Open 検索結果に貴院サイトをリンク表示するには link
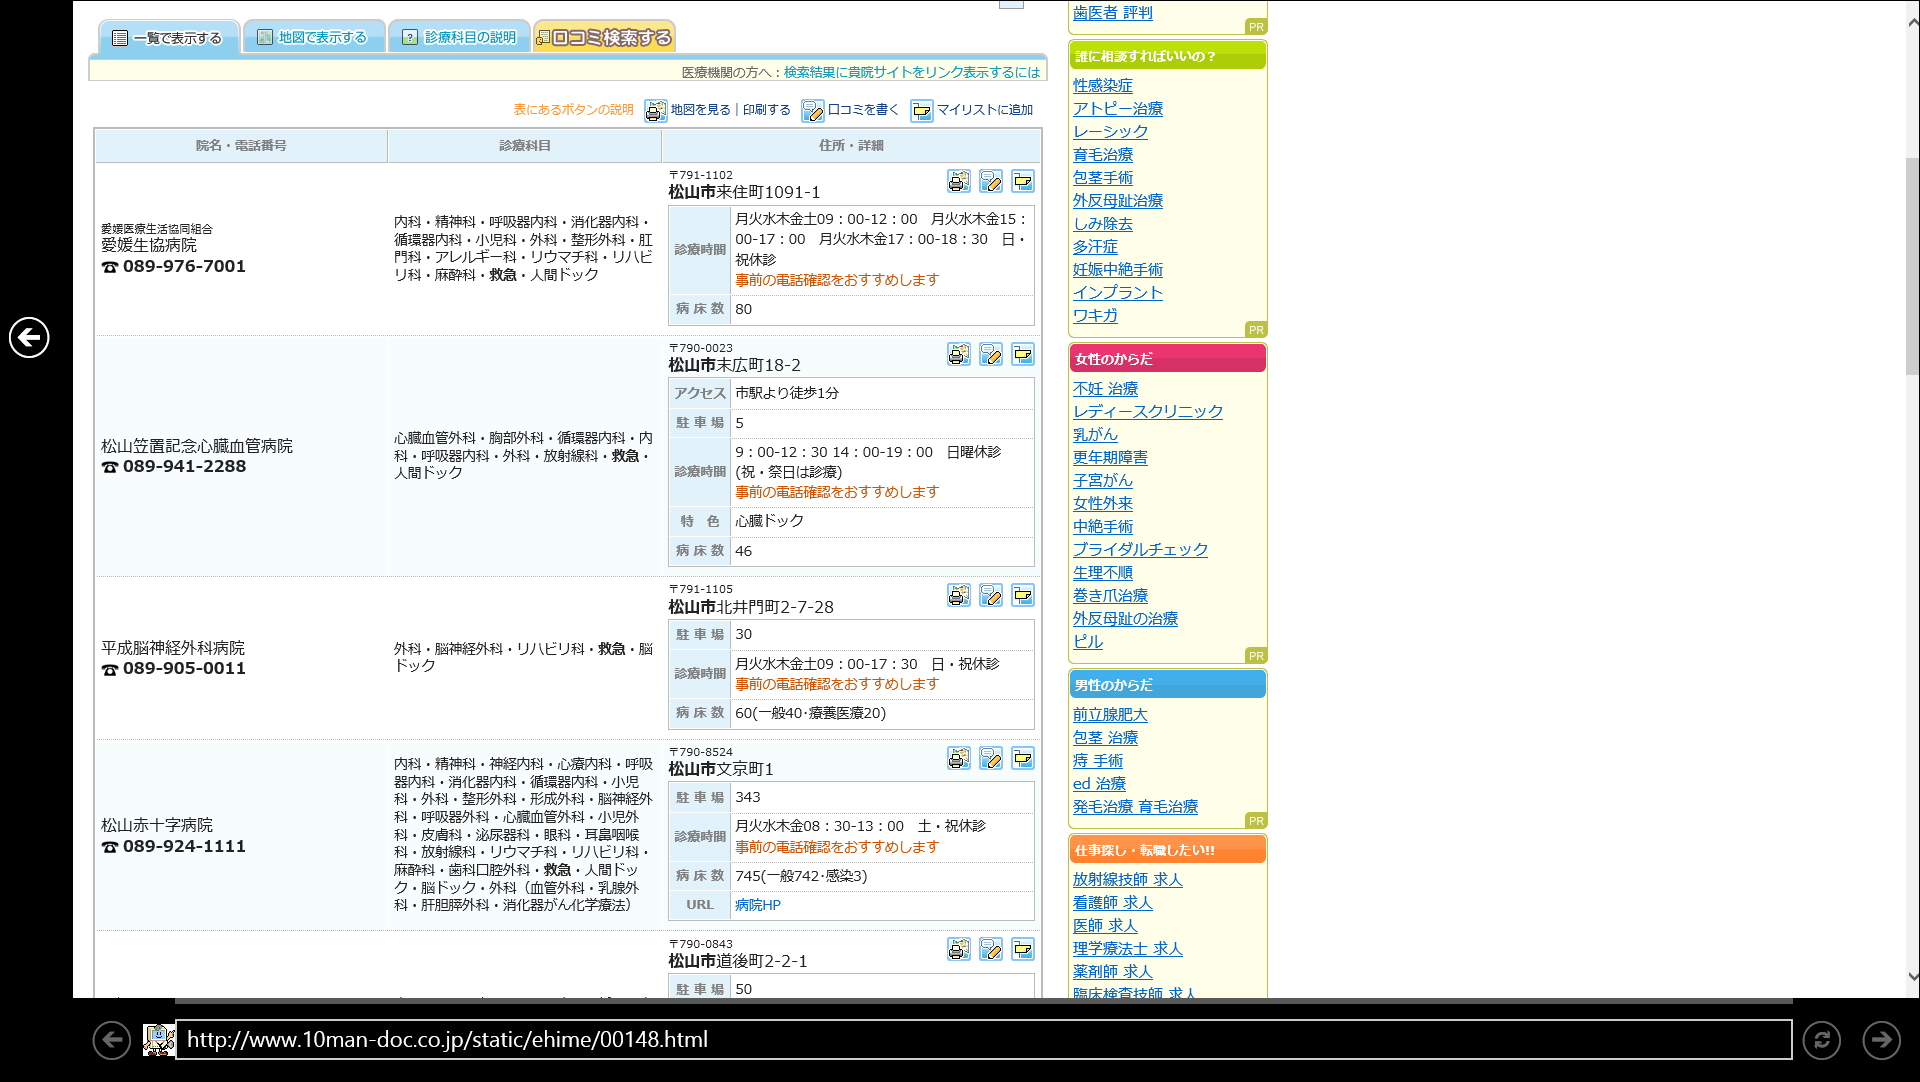 [912, 72]
